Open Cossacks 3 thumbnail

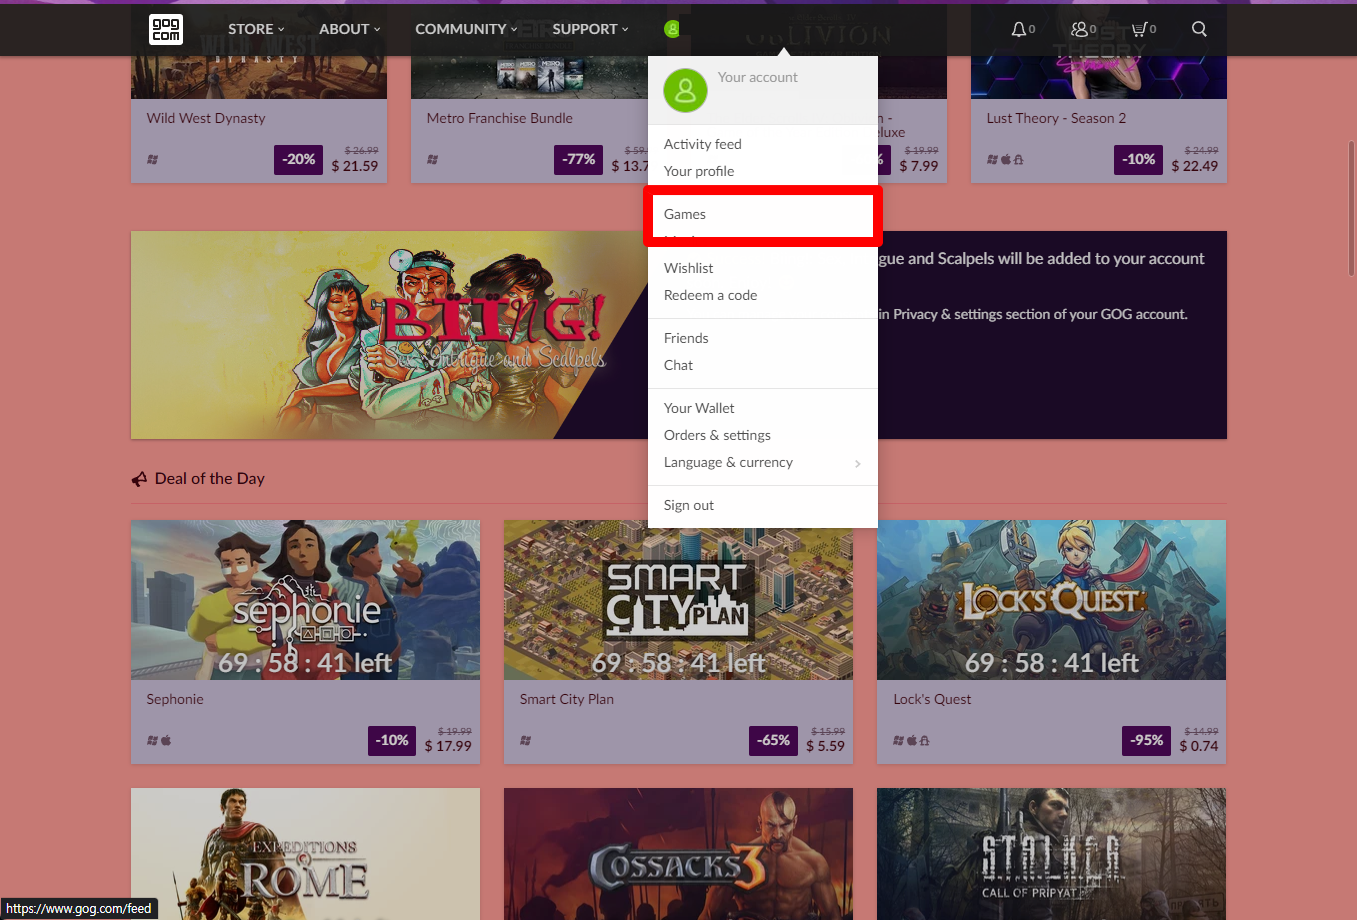pos(678,854)
